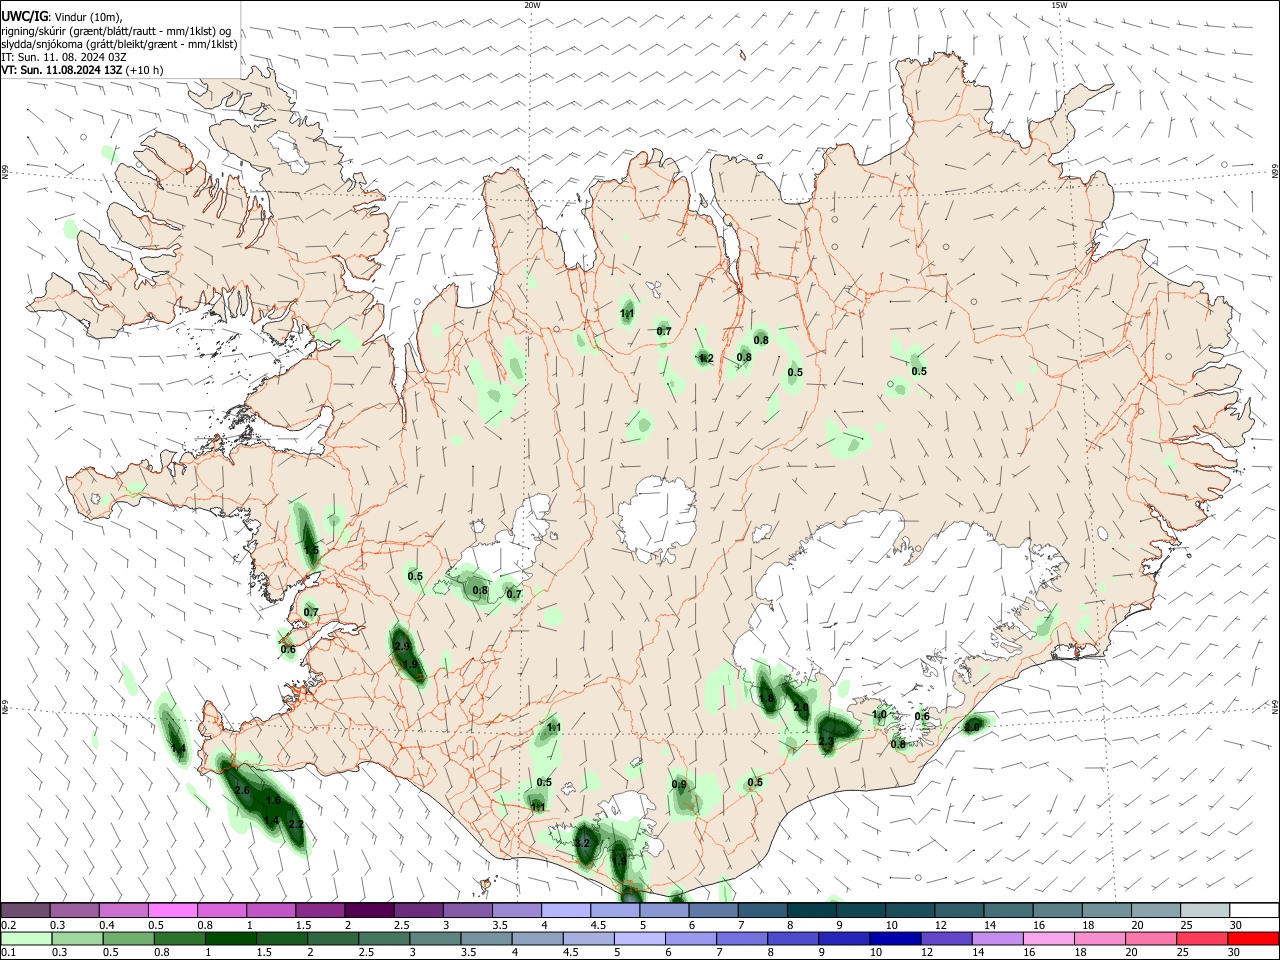The image size is (1280, 960).
Task: Select the 3.2 rainfall value on the south coast
Action: (x=584, y=844)
